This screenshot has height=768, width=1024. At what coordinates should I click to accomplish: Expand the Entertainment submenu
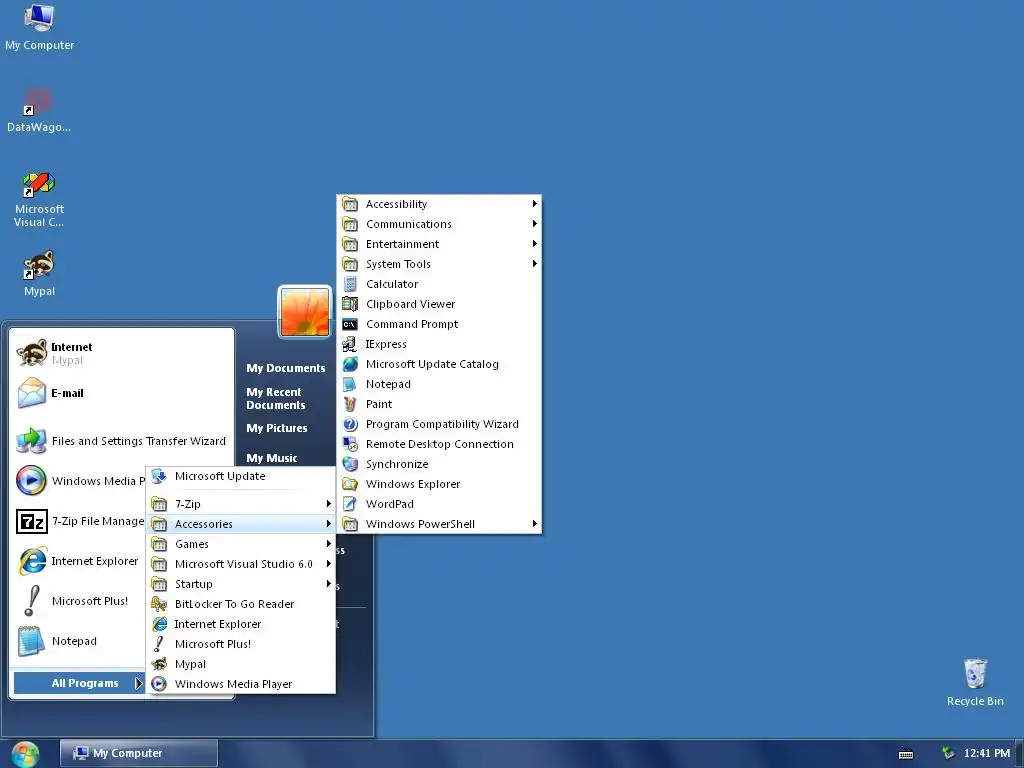tap(439, 244)
